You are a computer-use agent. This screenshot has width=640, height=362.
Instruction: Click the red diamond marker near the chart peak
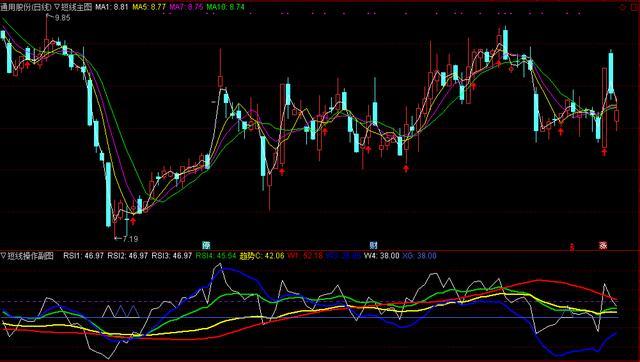[511, 69]
